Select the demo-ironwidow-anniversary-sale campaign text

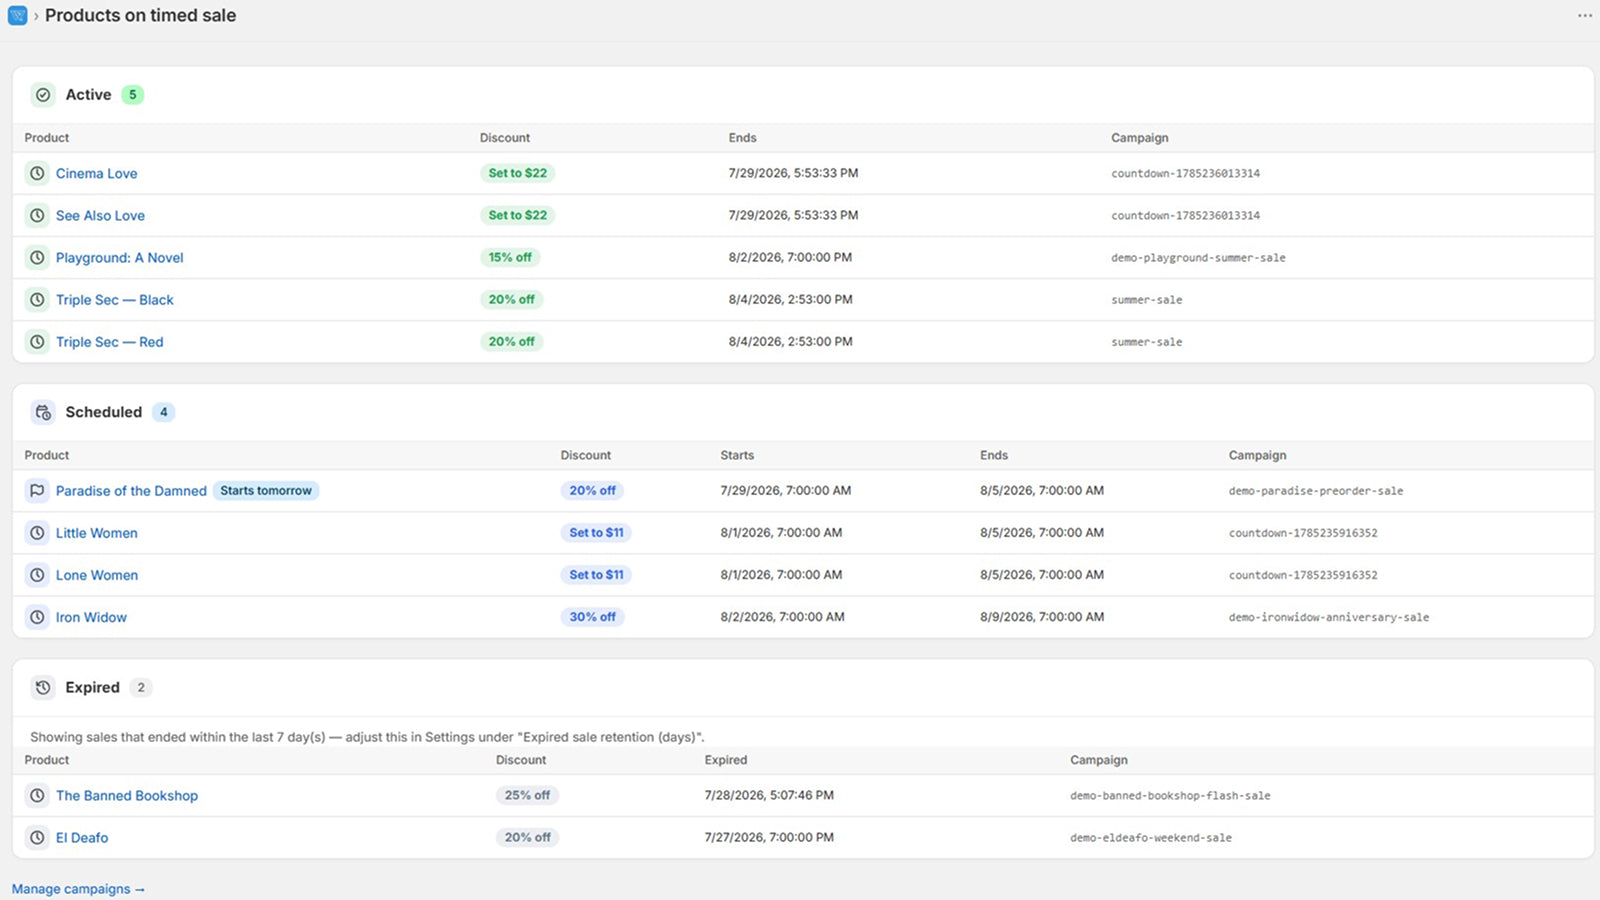[x=1329, y=618]
